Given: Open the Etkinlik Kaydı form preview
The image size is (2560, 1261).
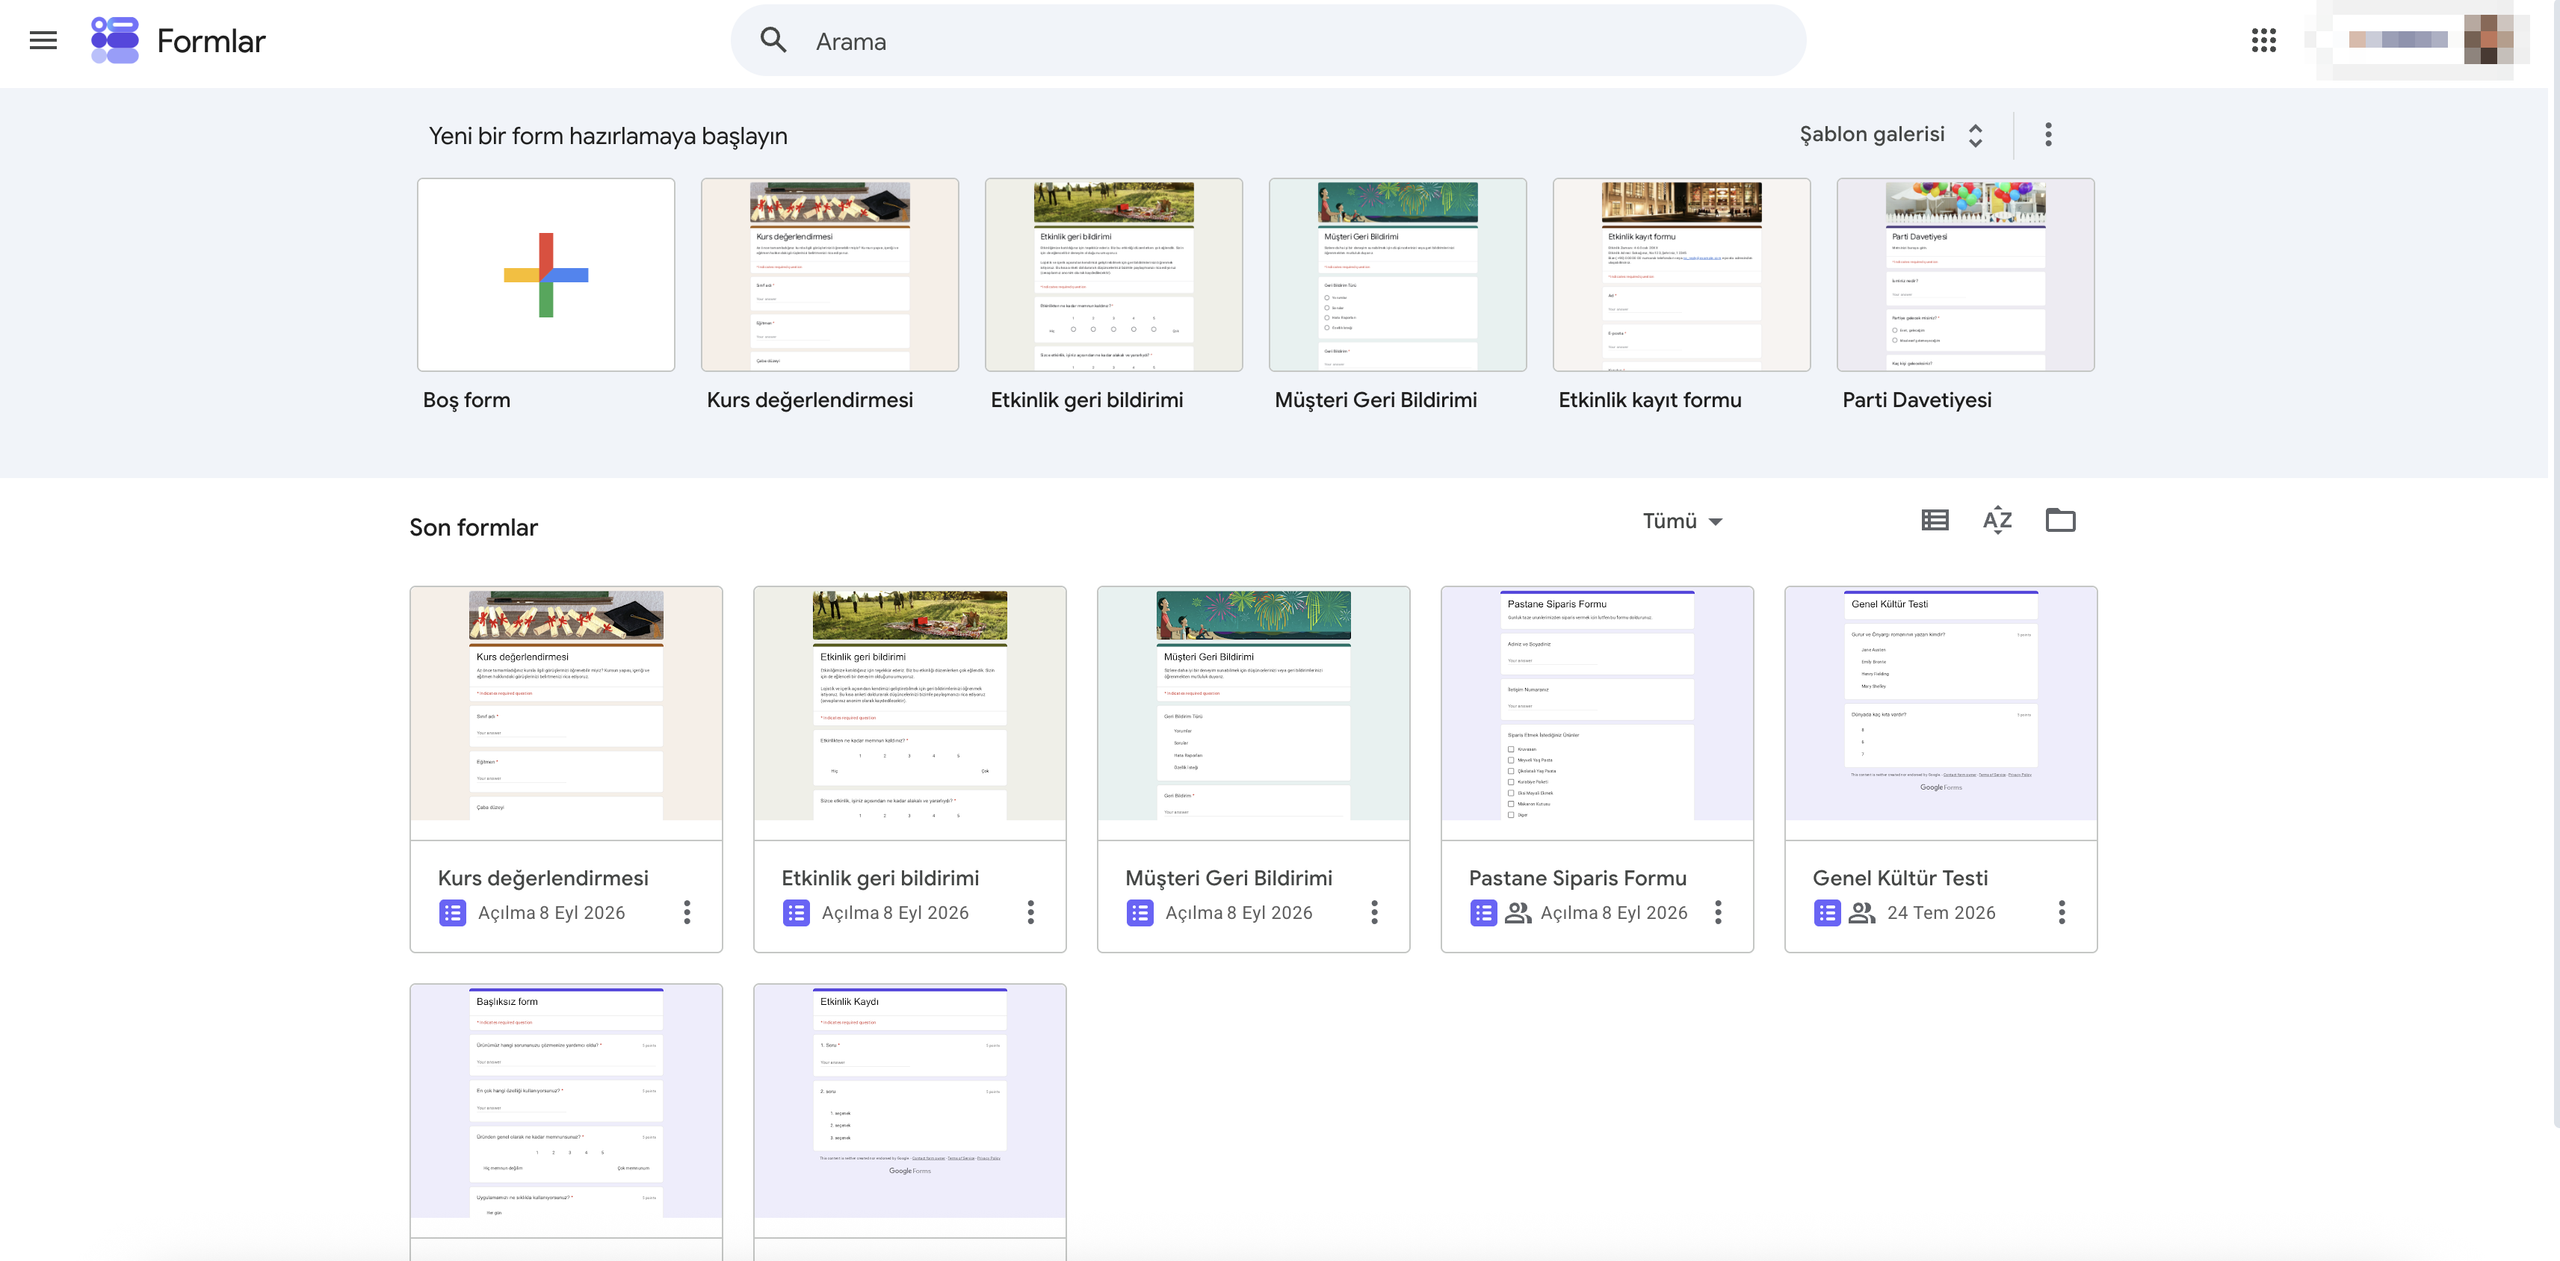Looking at the screenshot, I should tap(910, 1110).
